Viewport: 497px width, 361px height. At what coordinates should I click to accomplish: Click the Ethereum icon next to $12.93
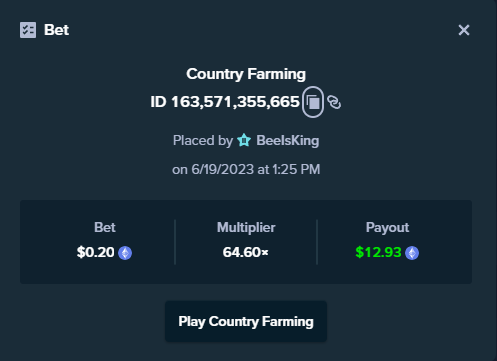[412, 253]
